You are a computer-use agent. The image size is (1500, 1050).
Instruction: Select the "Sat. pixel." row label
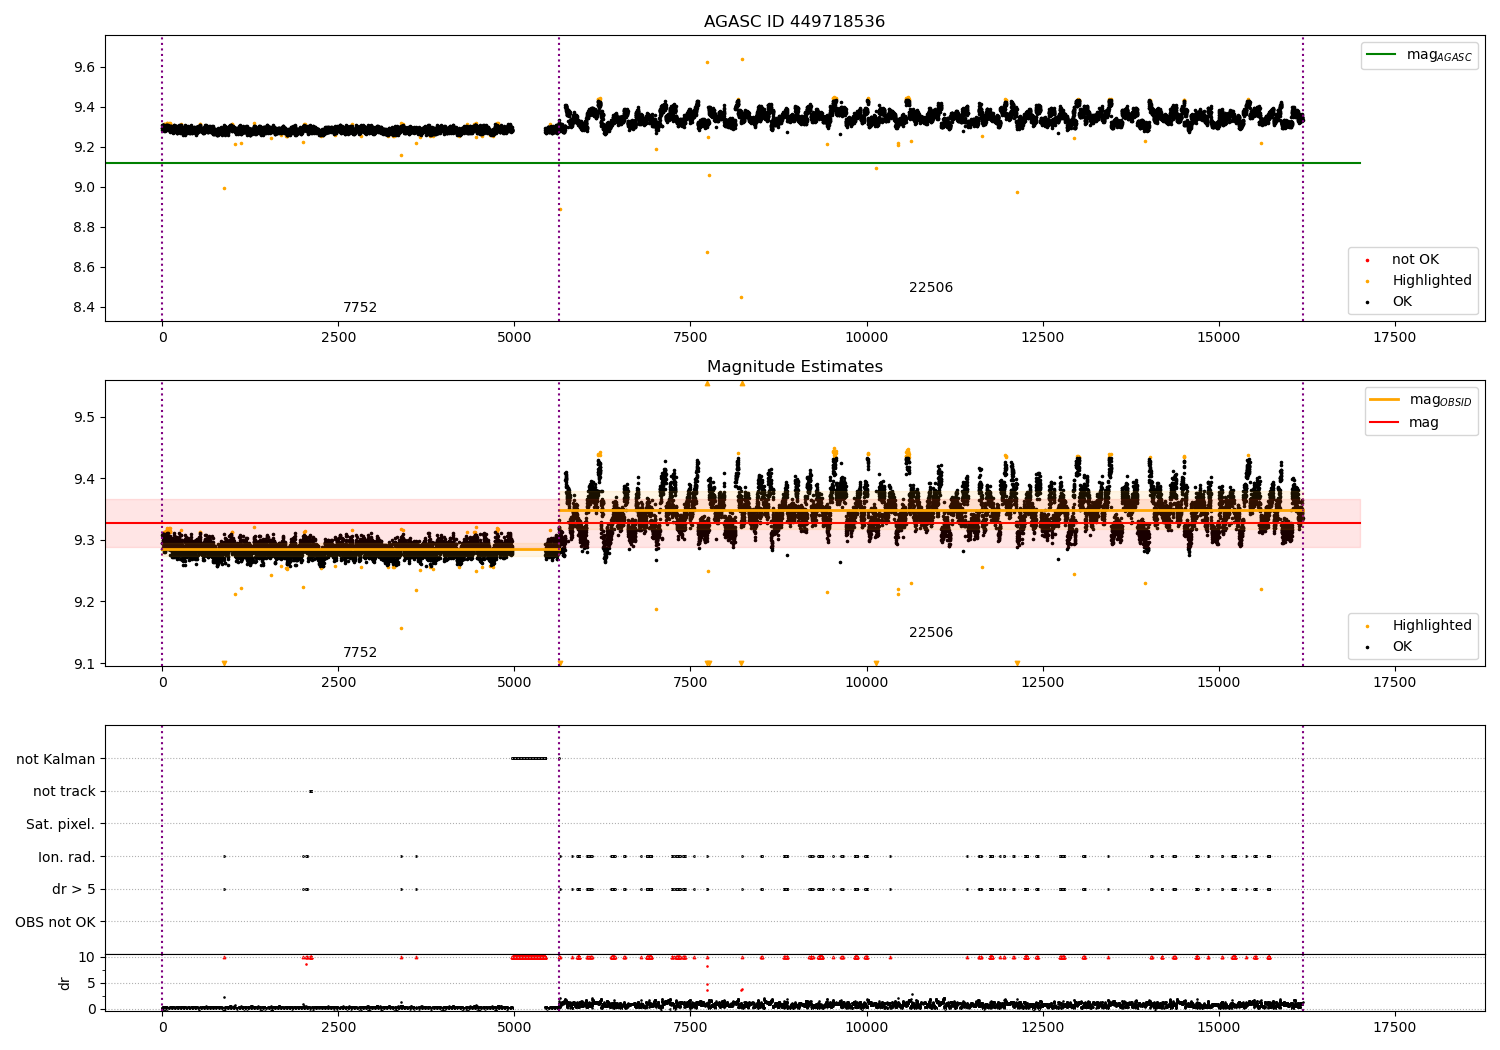tap(61, 825)
